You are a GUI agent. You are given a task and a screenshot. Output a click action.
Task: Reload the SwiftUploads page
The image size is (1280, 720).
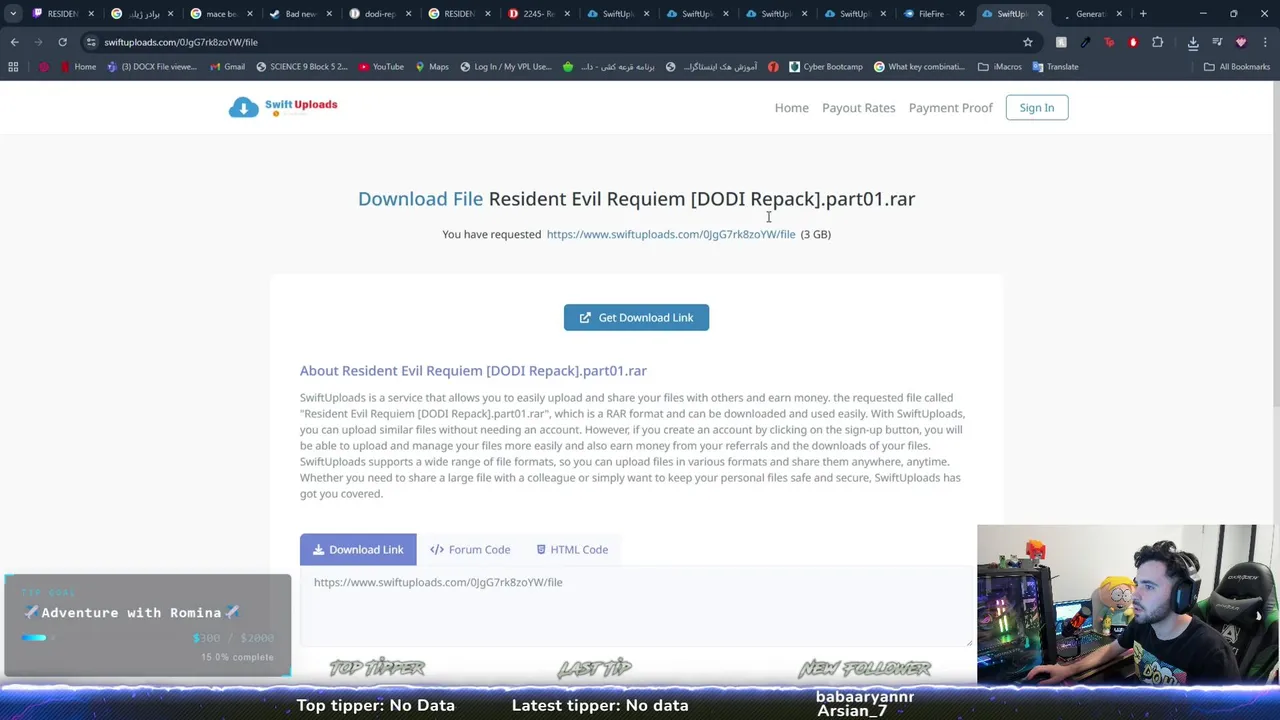[62, 42]
